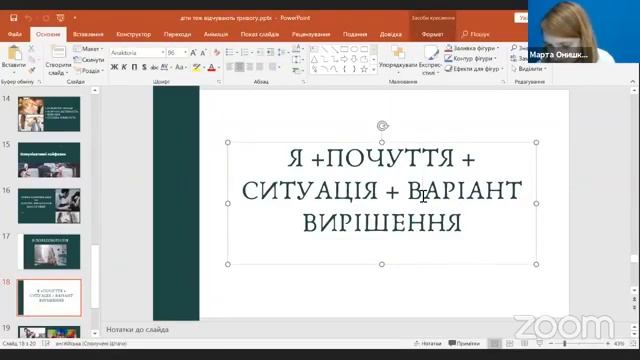Screen dimensions: 640x360
Task: Save the presentation with the floppy icon
Action: point(13,18)
